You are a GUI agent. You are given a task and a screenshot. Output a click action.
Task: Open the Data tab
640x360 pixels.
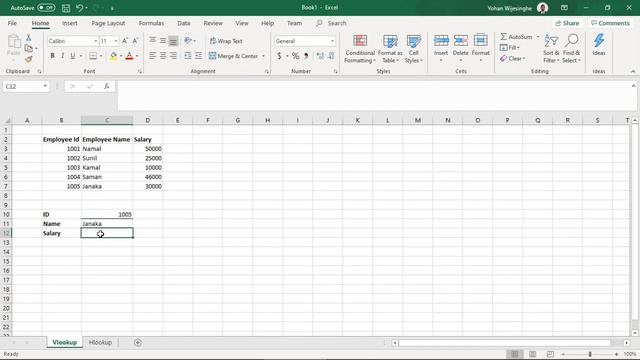point(184,23)
